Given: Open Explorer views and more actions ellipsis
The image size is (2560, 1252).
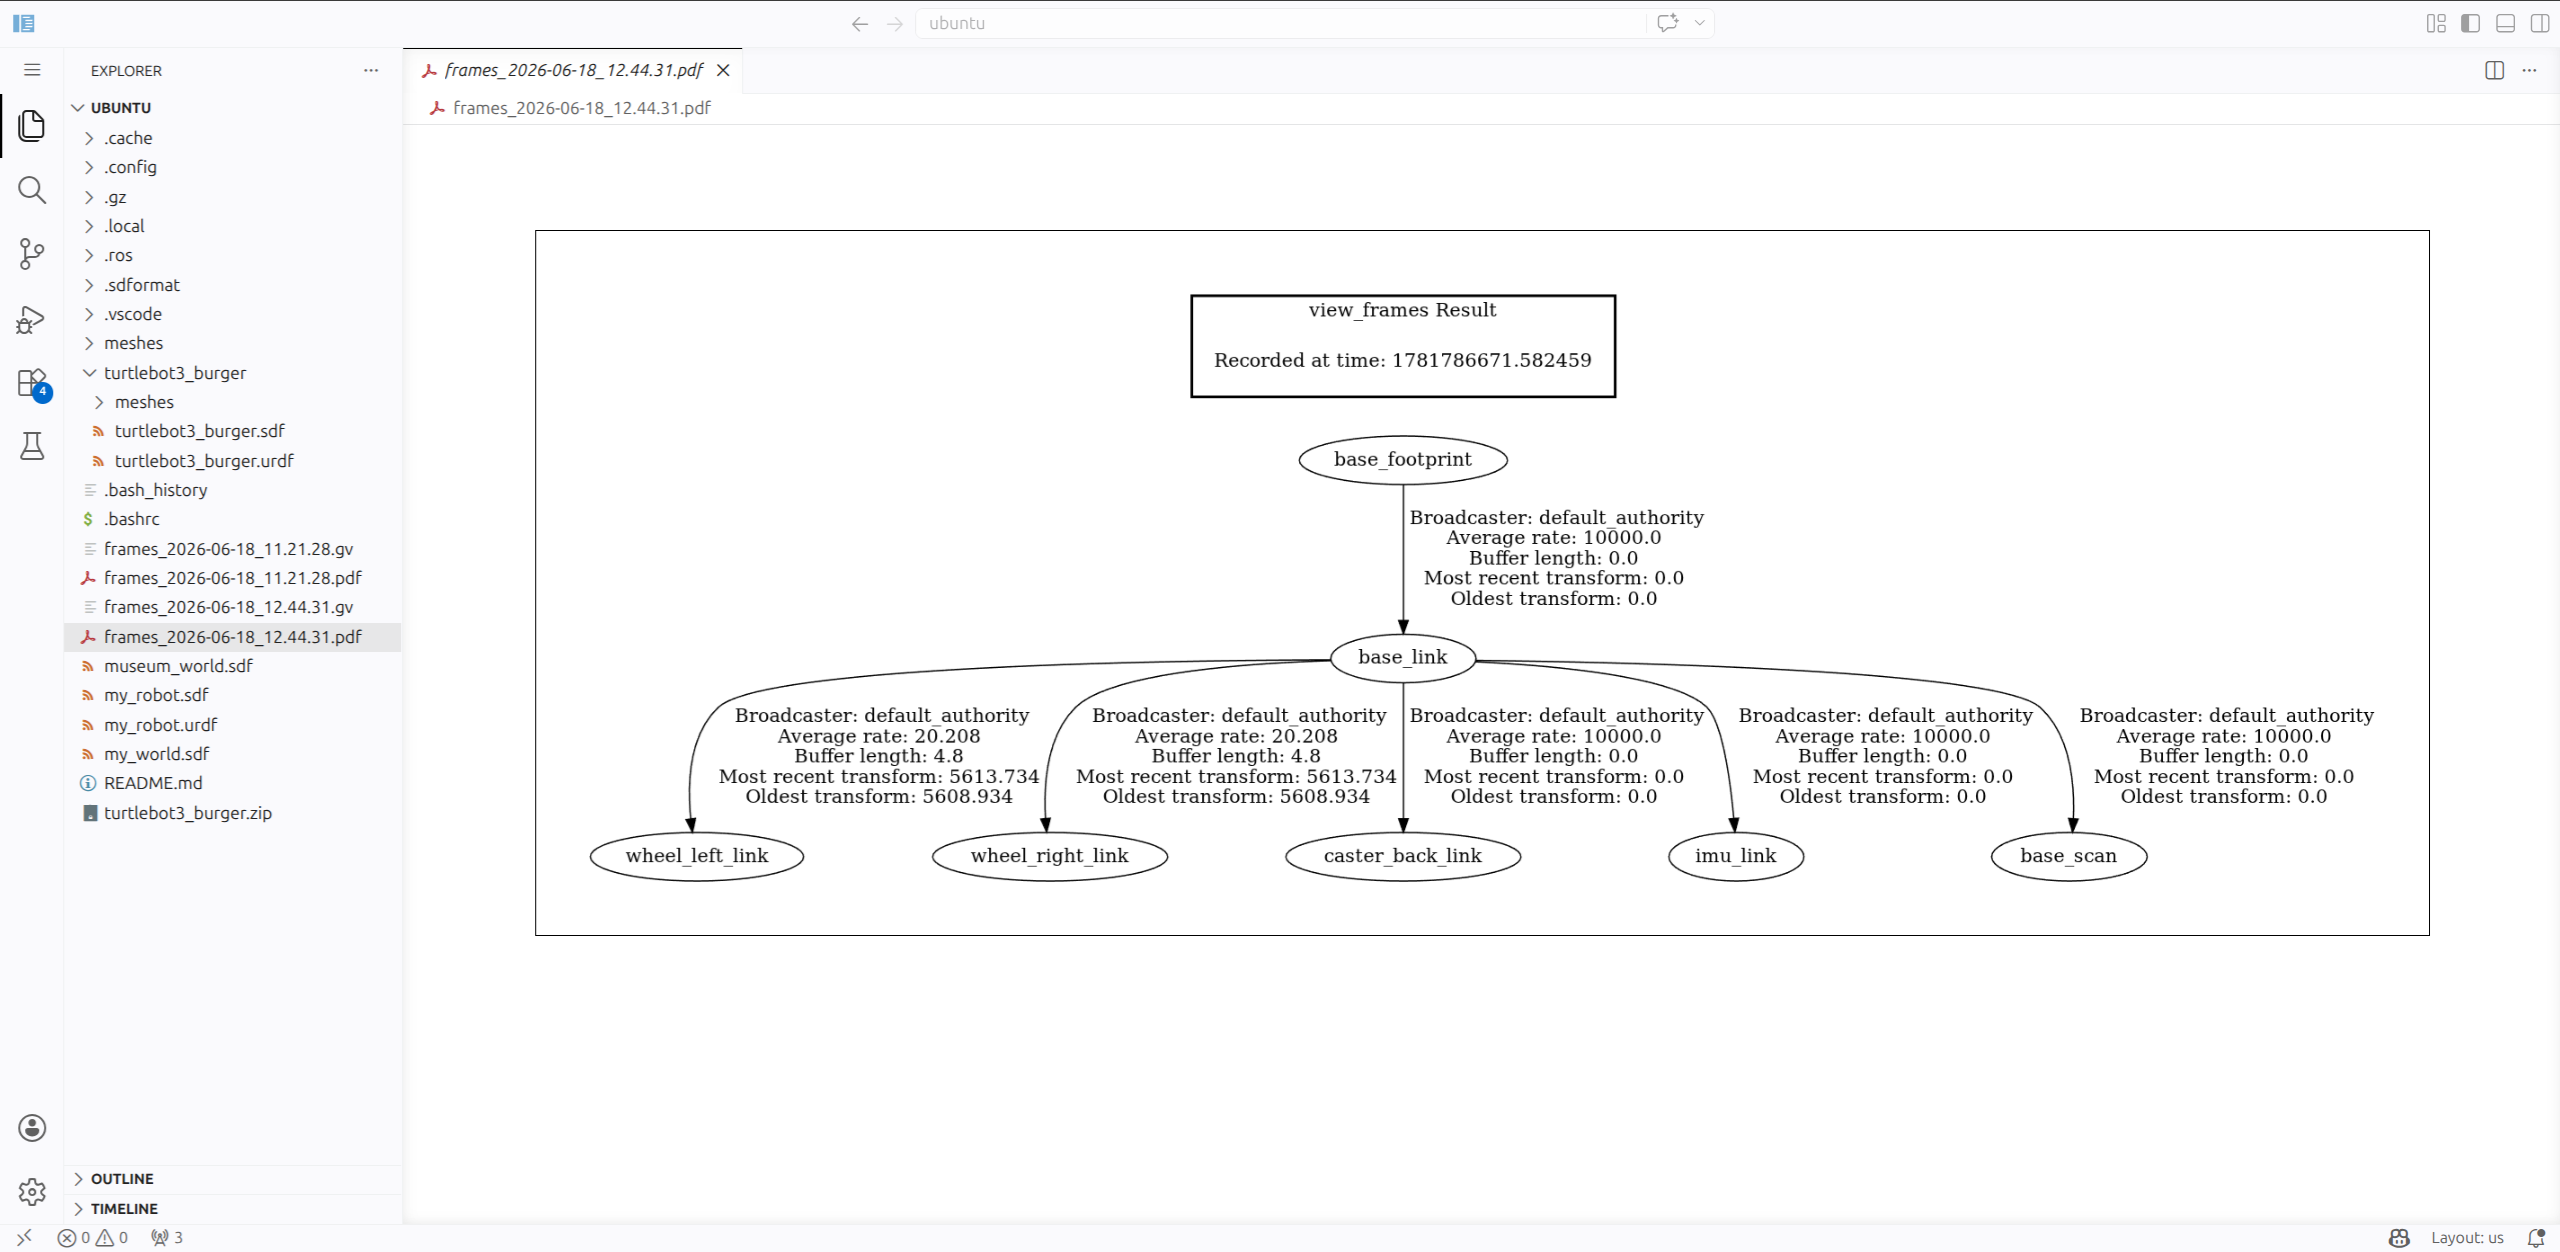Looking at the screenshot, I should coord(371,70).
